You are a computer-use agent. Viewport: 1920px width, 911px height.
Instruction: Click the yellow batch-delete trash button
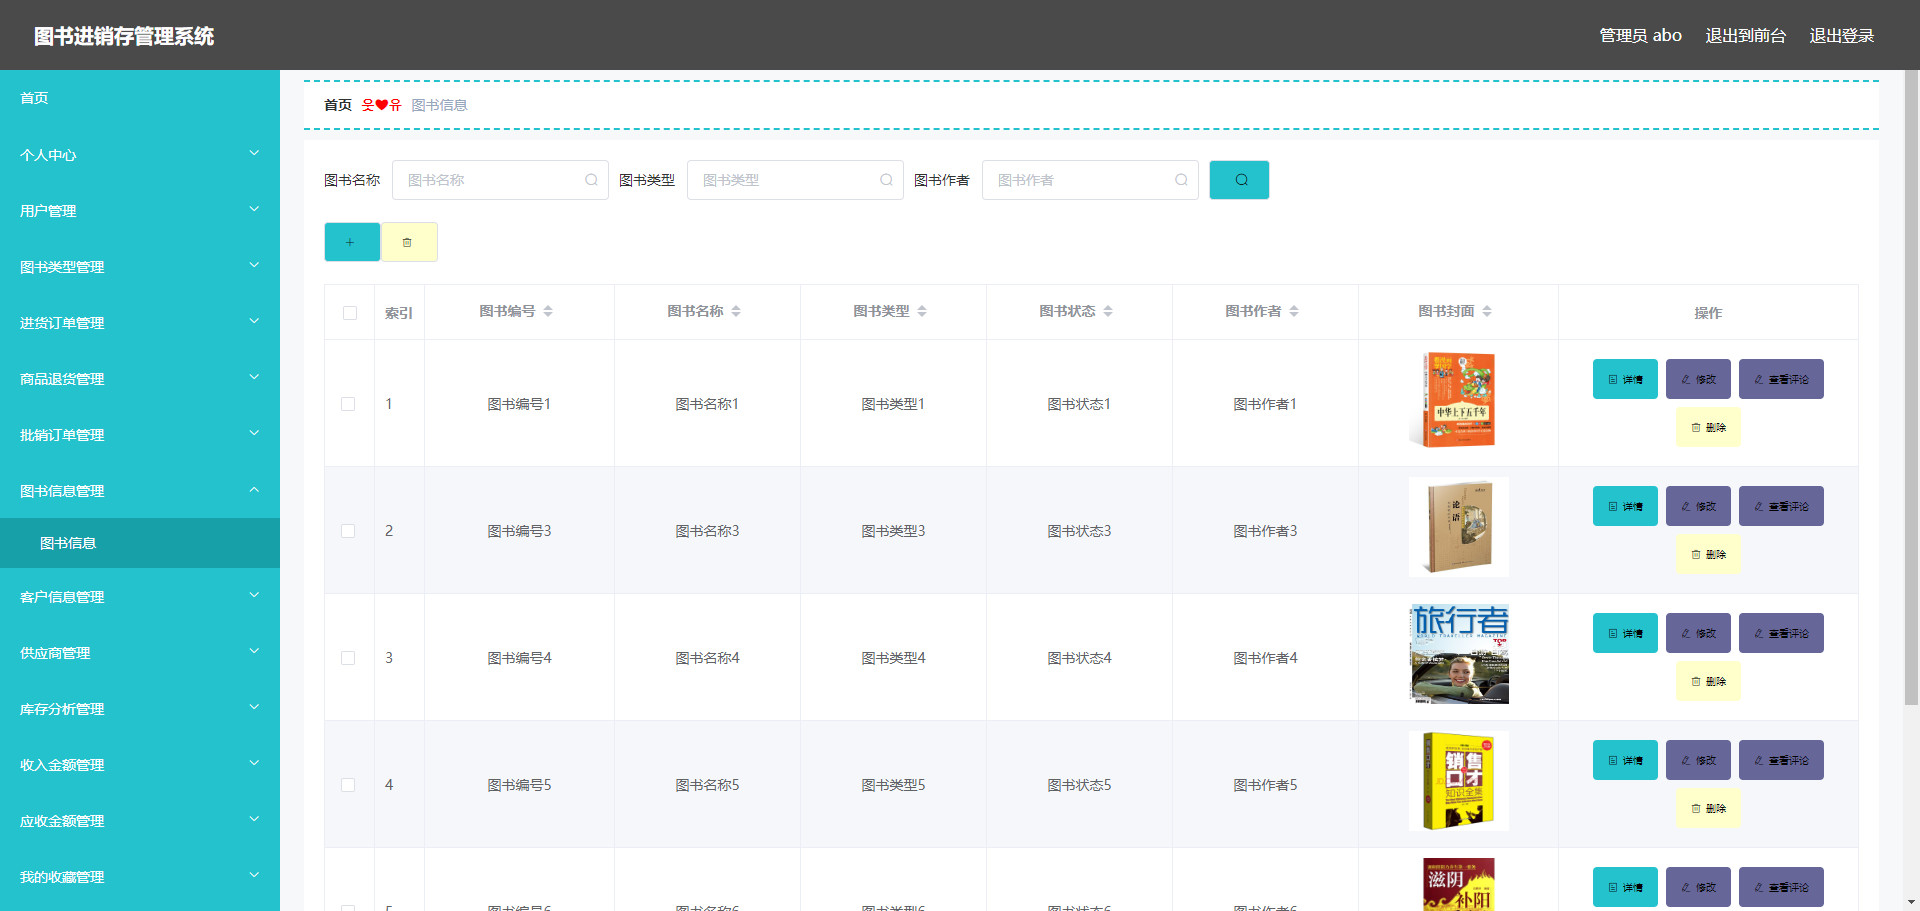409,242
